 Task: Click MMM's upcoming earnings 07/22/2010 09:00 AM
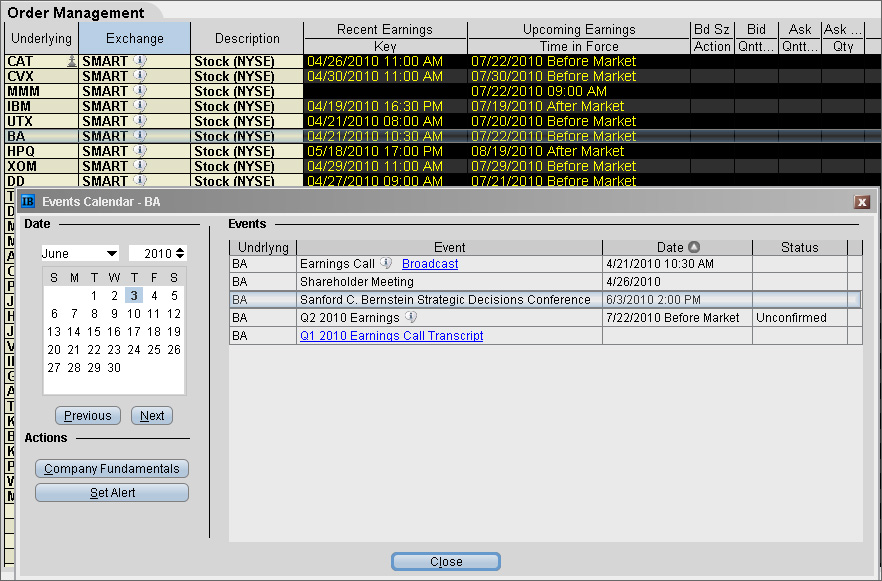[579, 91]
